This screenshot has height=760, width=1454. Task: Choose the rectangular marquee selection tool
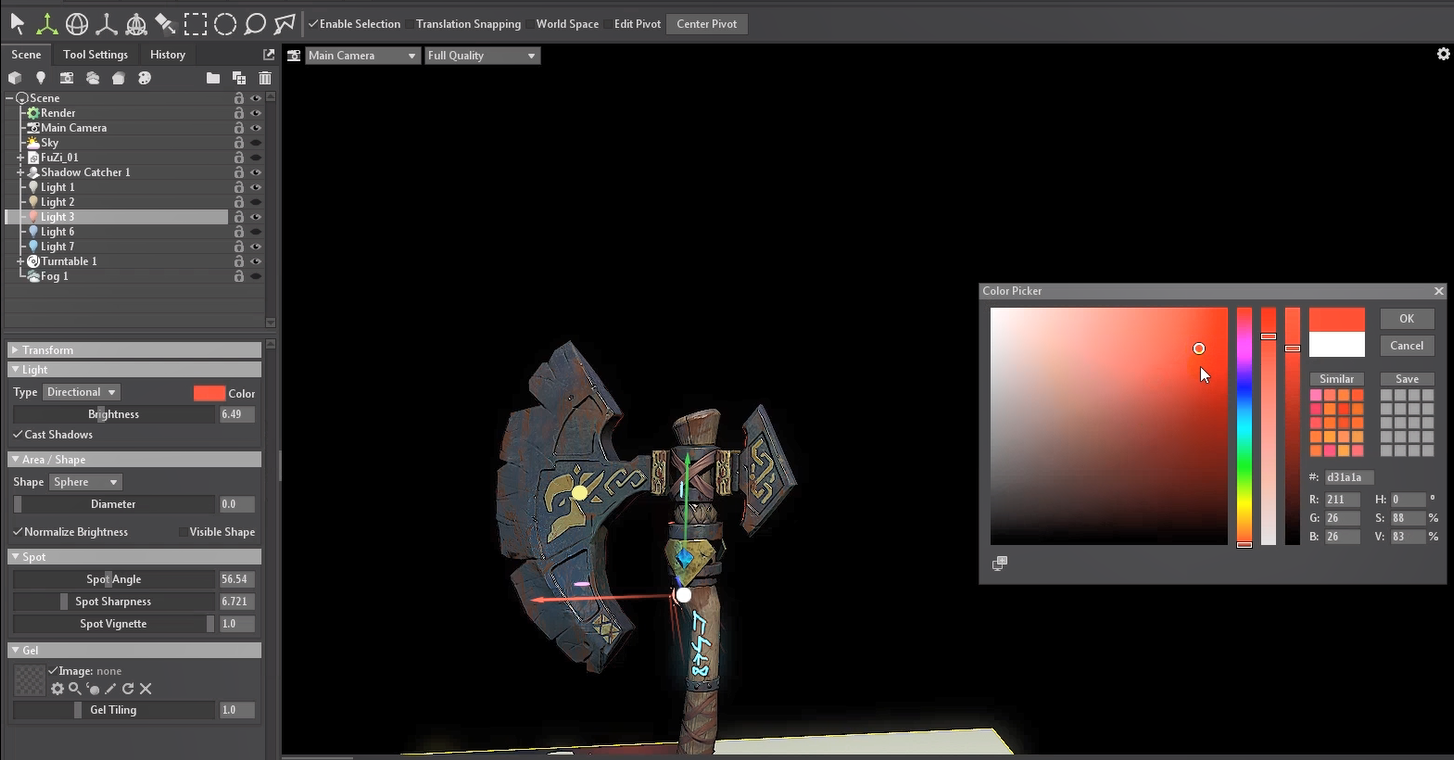pyautogui.click(x=195, y=23)
